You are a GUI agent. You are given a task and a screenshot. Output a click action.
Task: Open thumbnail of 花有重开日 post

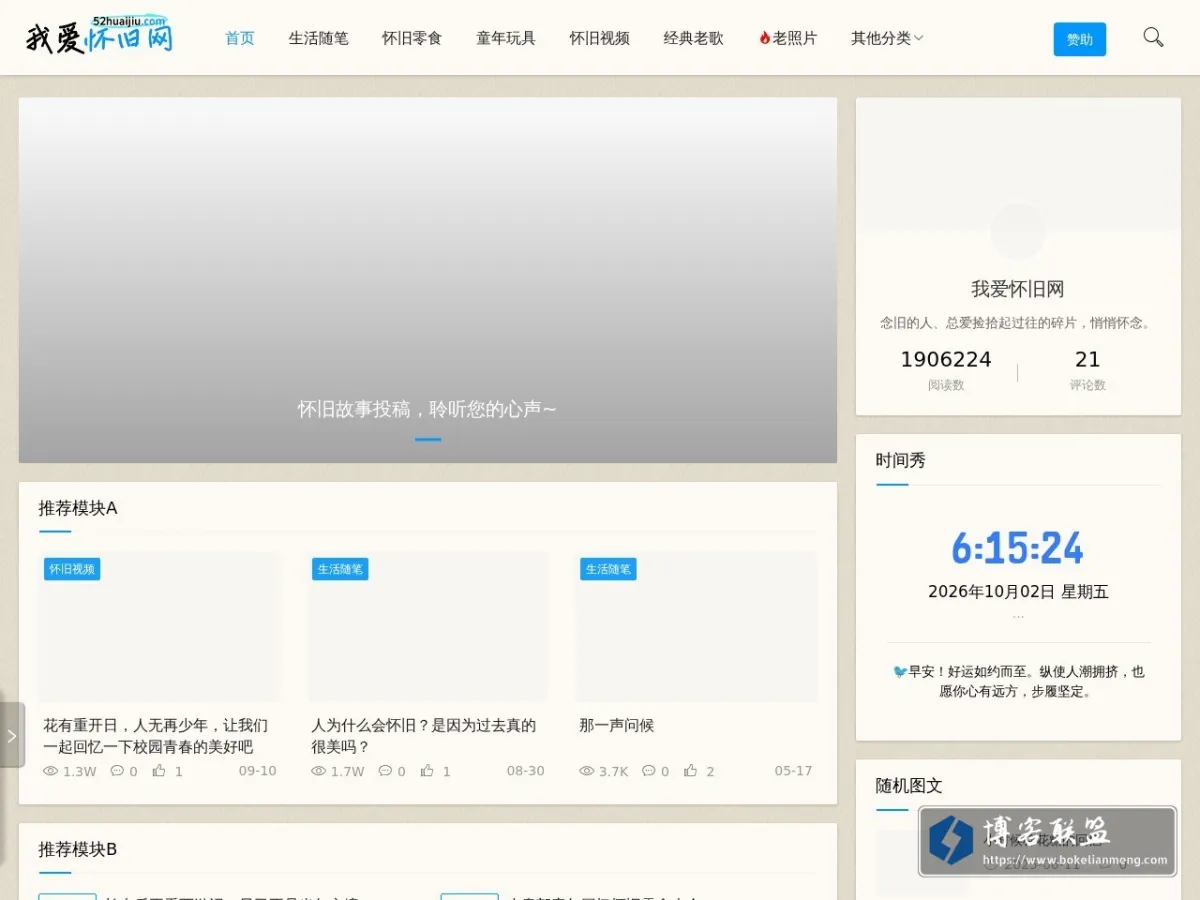click(160, 627)
